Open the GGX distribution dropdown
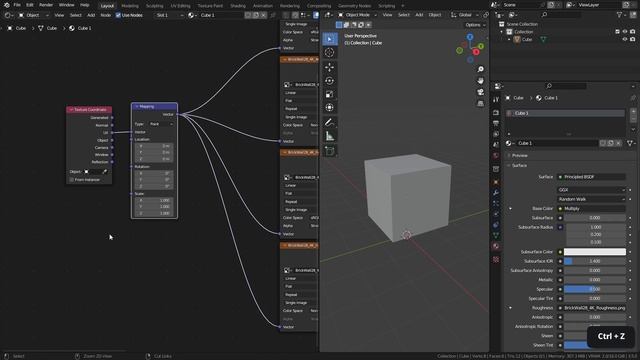The image size is (640, 360). pos(591,190)
